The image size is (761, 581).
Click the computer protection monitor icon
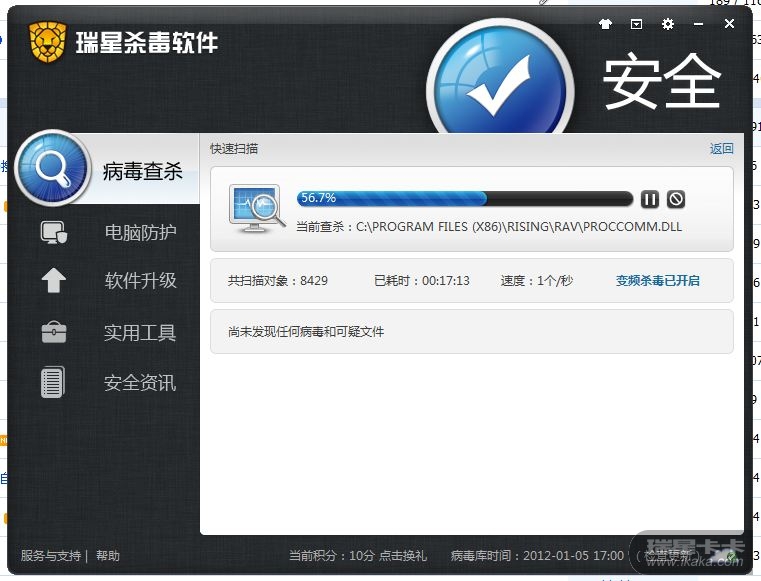point(54,232)
